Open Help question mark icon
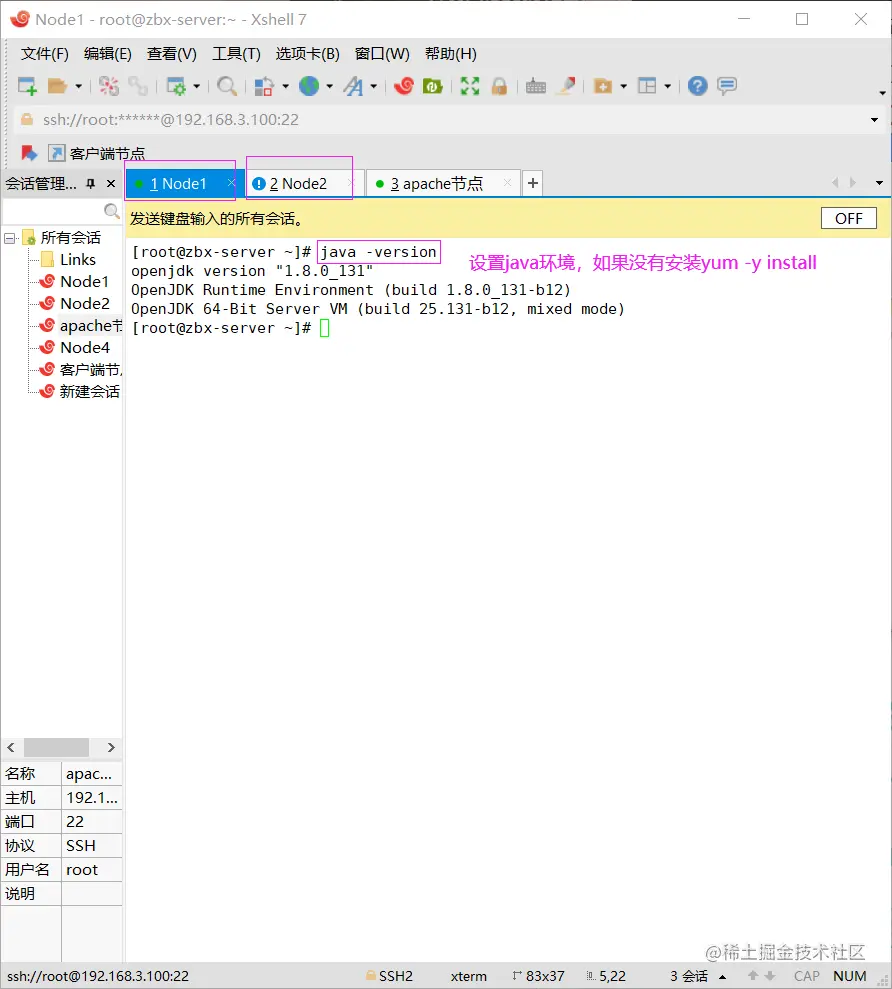This screenshot has width=892, height=989. pos(698,86)
